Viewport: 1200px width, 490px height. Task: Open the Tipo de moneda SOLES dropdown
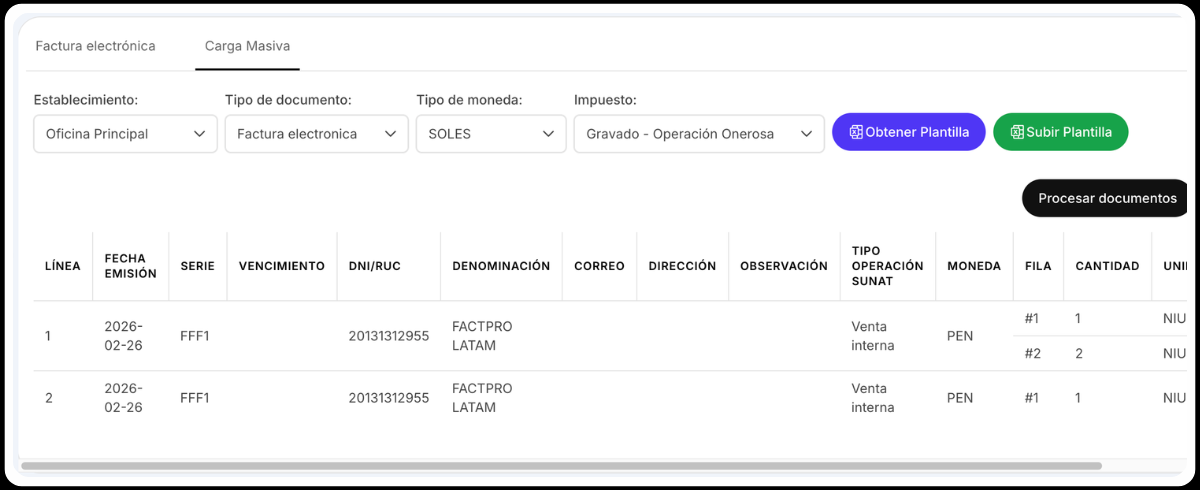(491, 134)
